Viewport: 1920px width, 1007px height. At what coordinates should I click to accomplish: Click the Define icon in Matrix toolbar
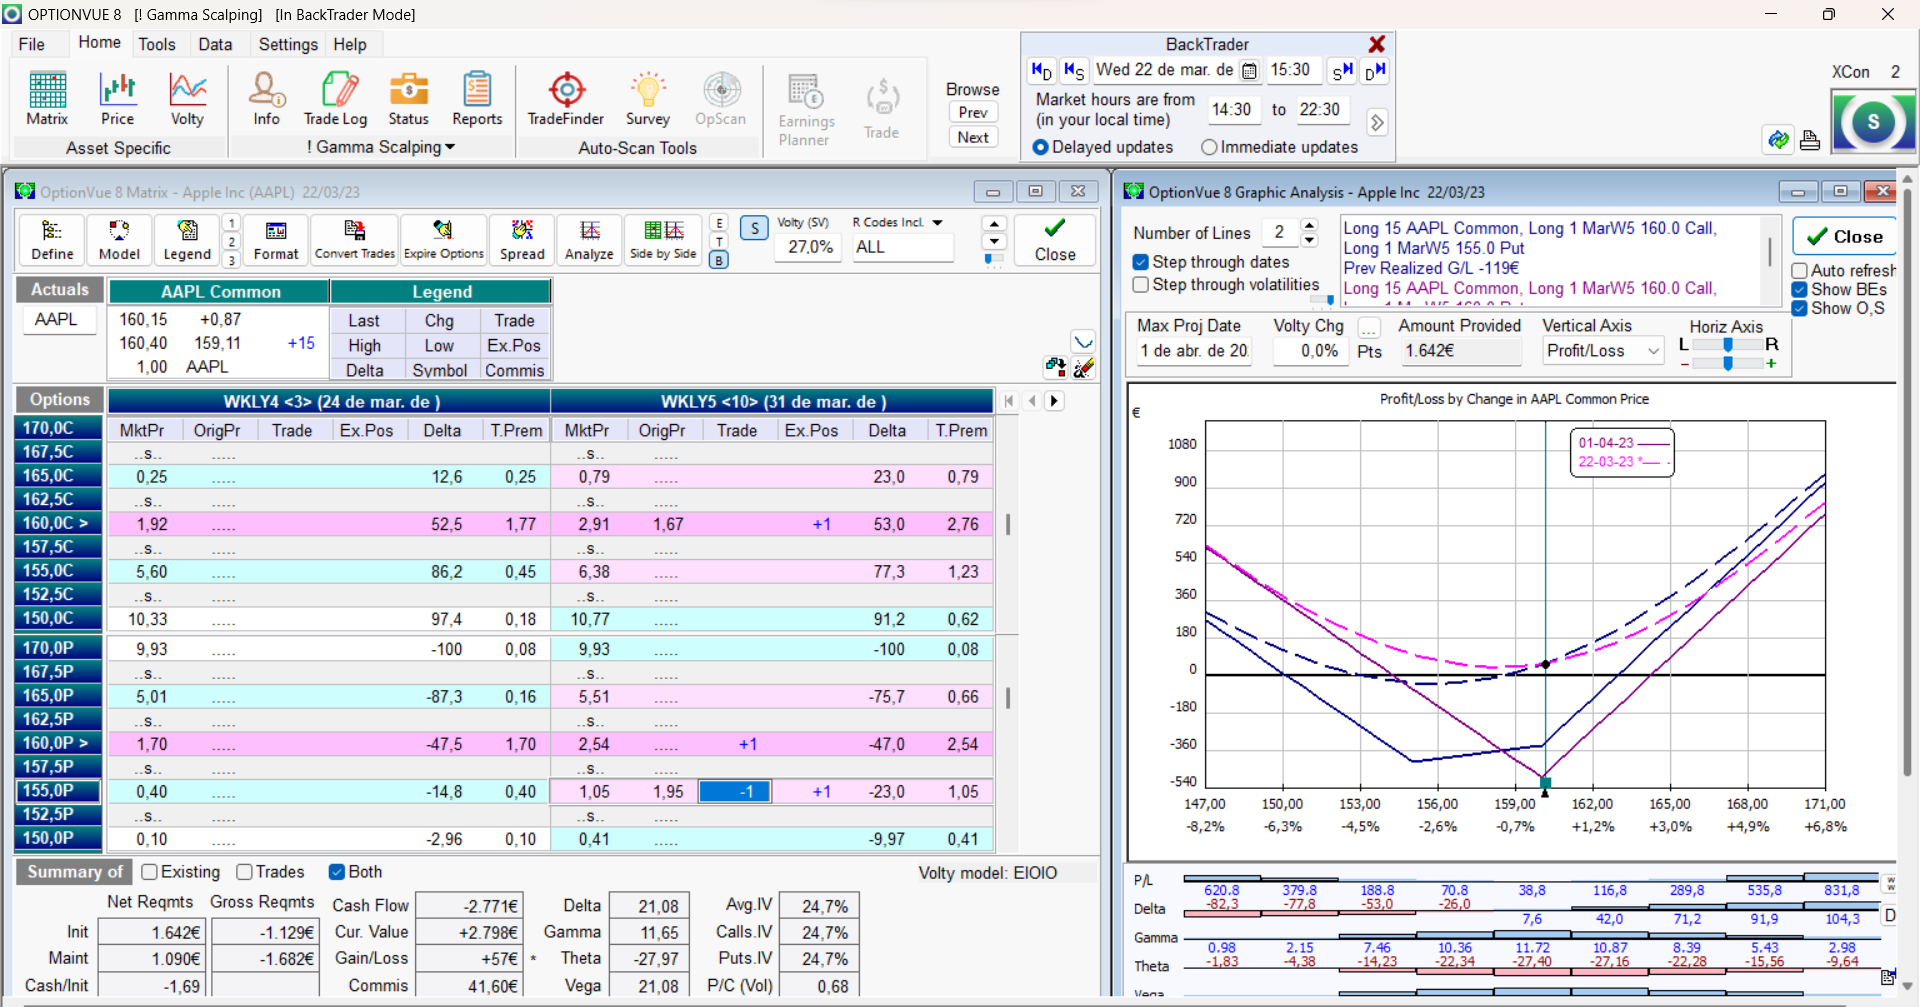point(52,241)
